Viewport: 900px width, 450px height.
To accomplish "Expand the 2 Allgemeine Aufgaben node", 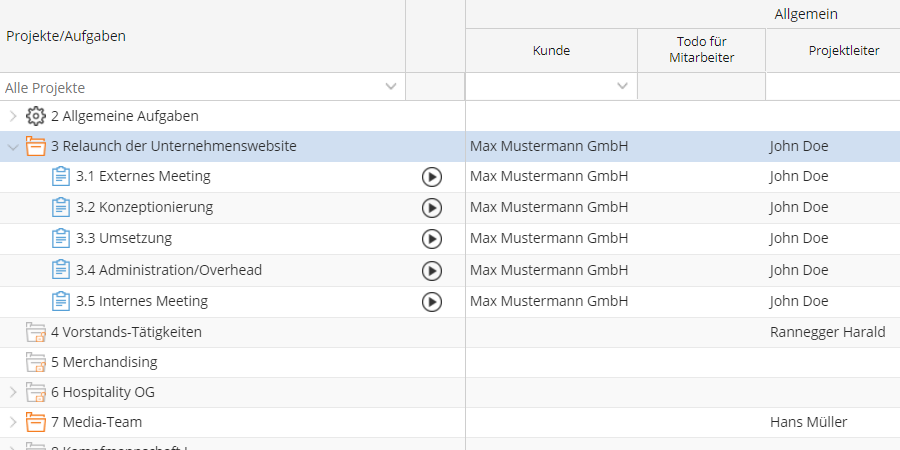I will pyautogui.click(x=13, y=117).
